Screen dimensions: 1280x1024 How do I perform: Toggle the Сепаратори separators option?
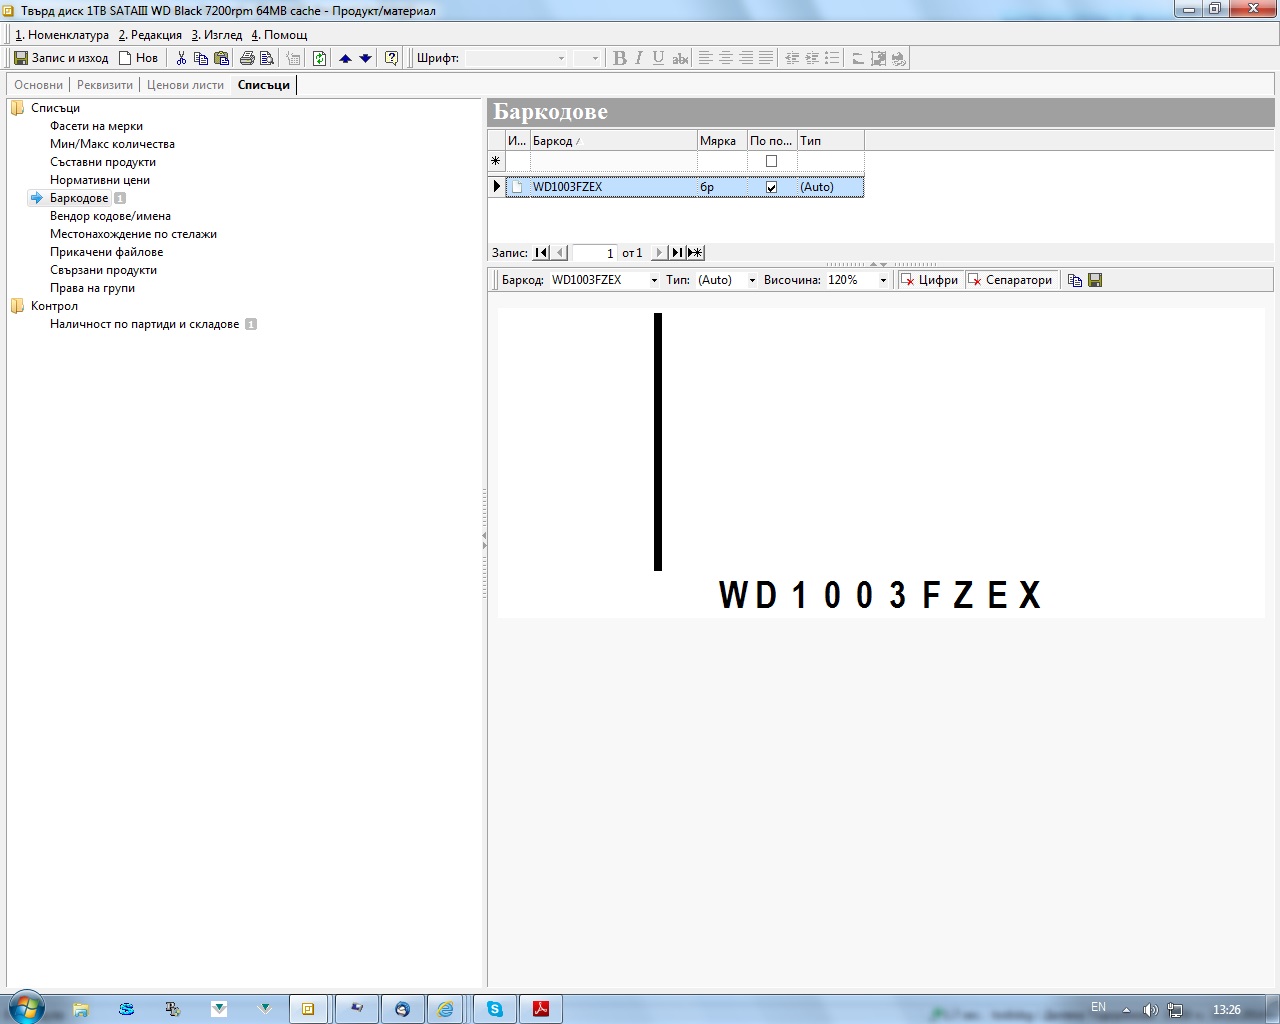pyautogui.click(x=1011, y=280)
